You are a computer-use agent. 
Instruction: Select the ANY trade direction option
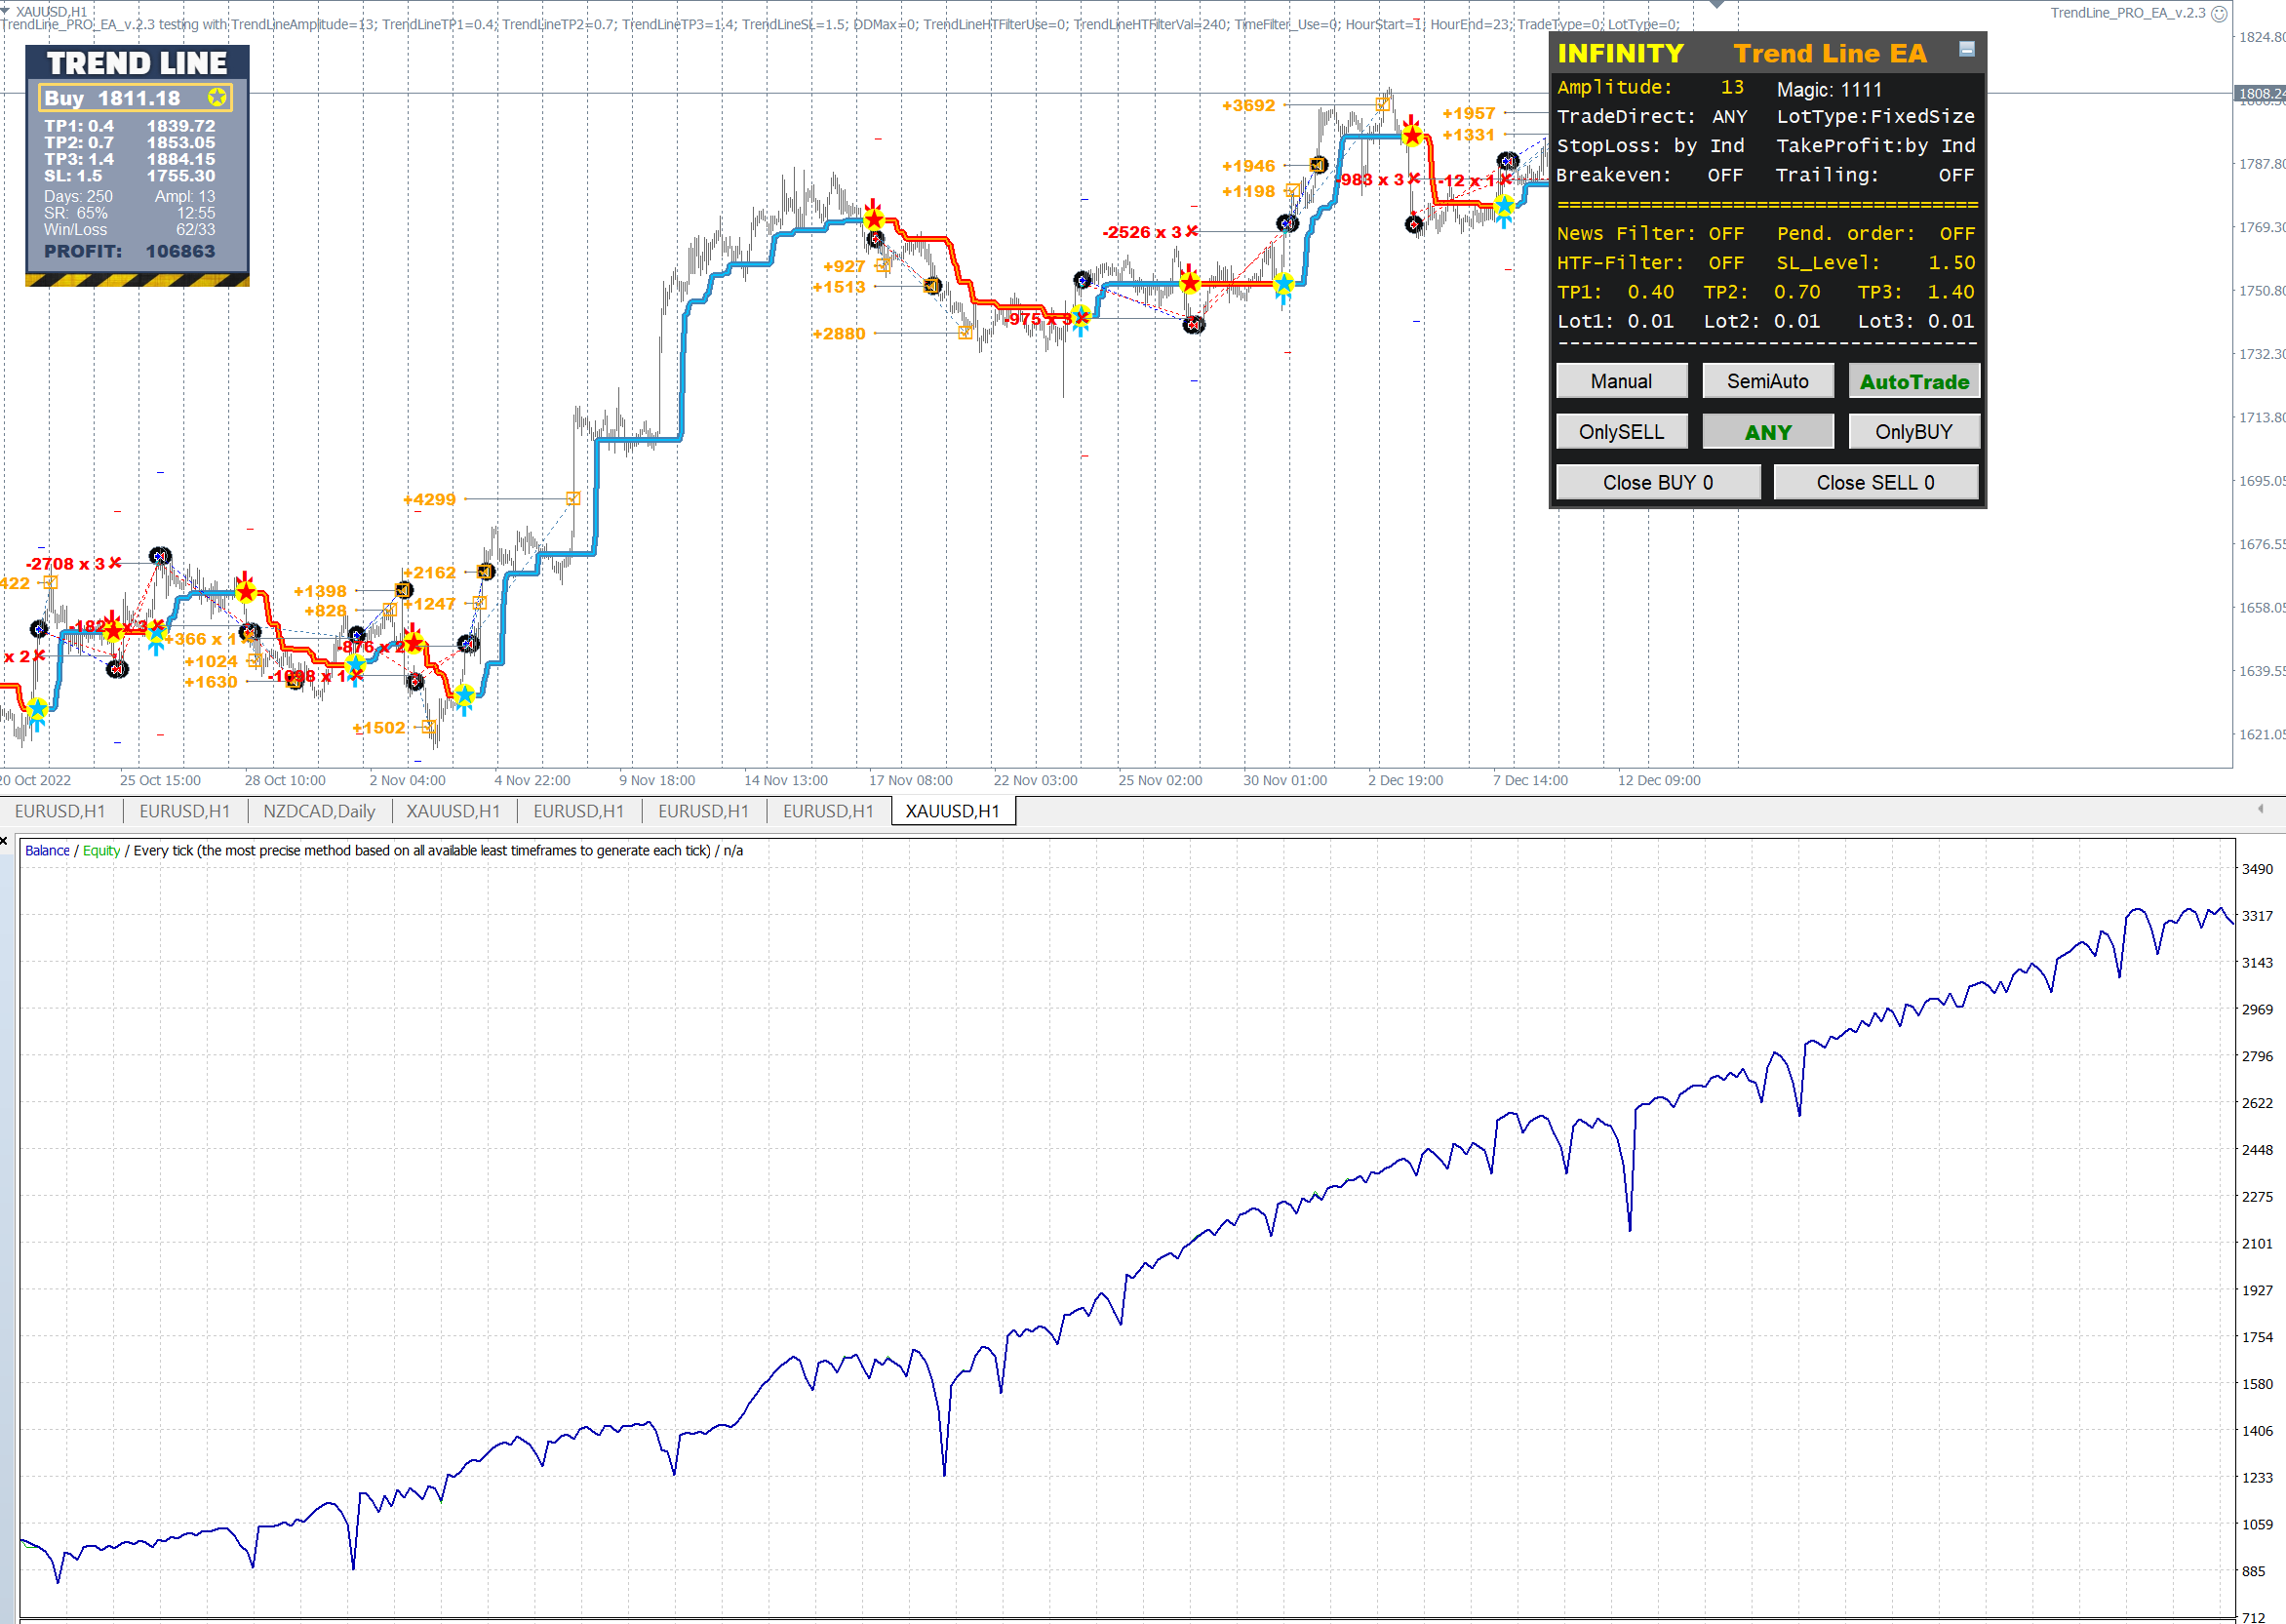click(1767, 432)
